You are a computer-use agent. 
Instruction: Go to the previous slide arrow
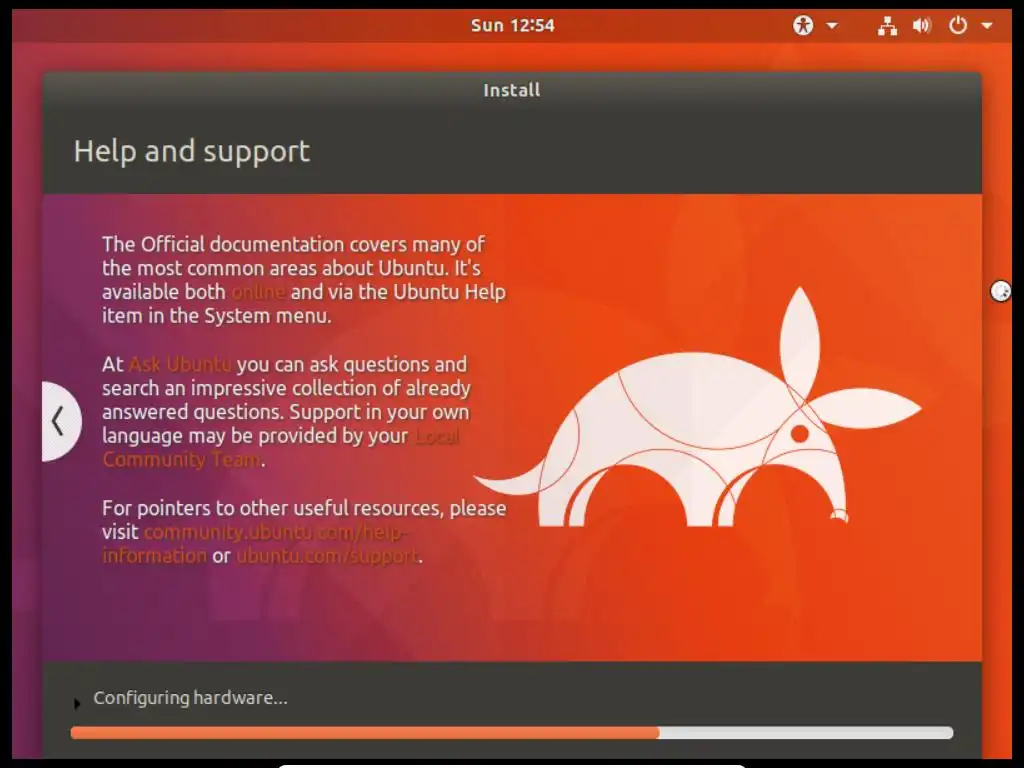[x=60, y=421]
